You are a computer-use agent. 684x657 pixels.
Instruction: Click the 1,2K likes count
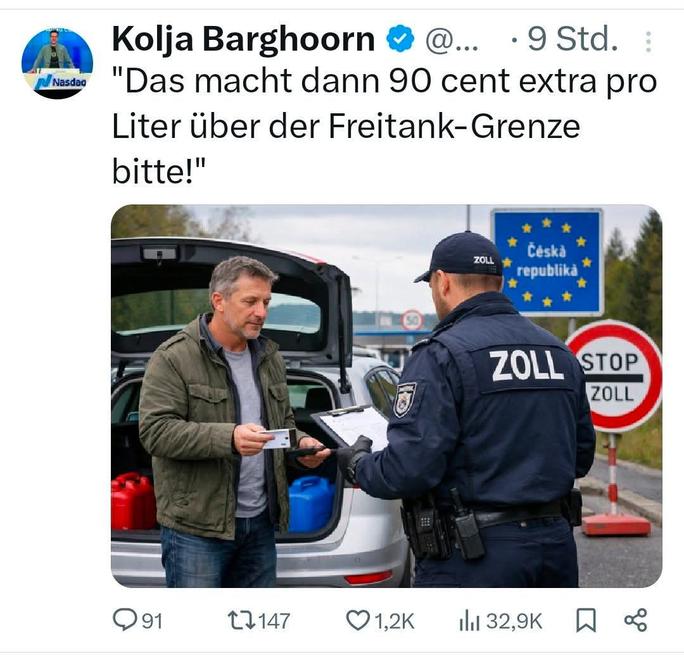coord(394,621)
